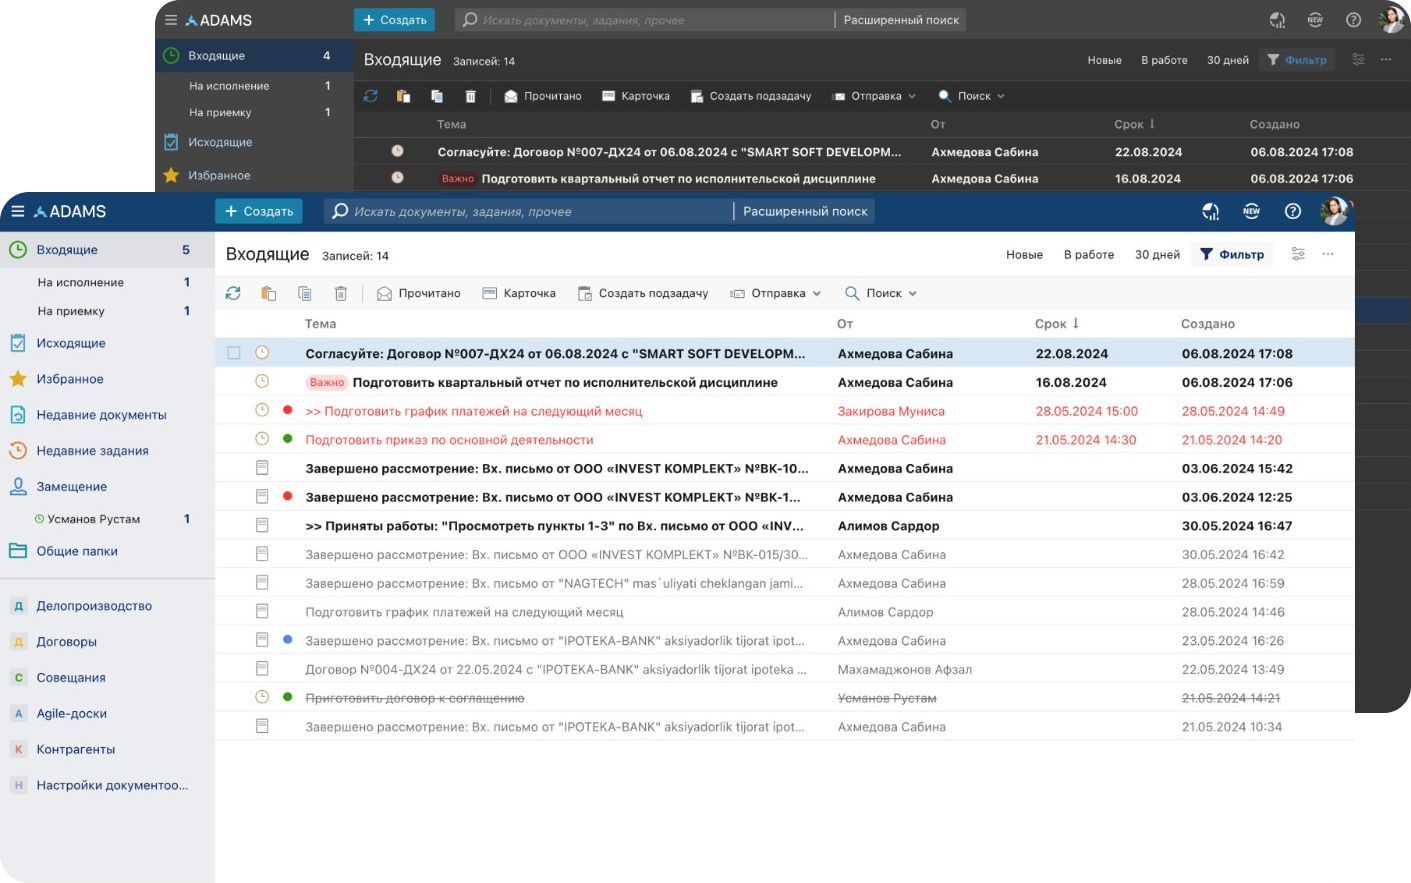Click the refresh icon in the light toolbar

(233, 293)
